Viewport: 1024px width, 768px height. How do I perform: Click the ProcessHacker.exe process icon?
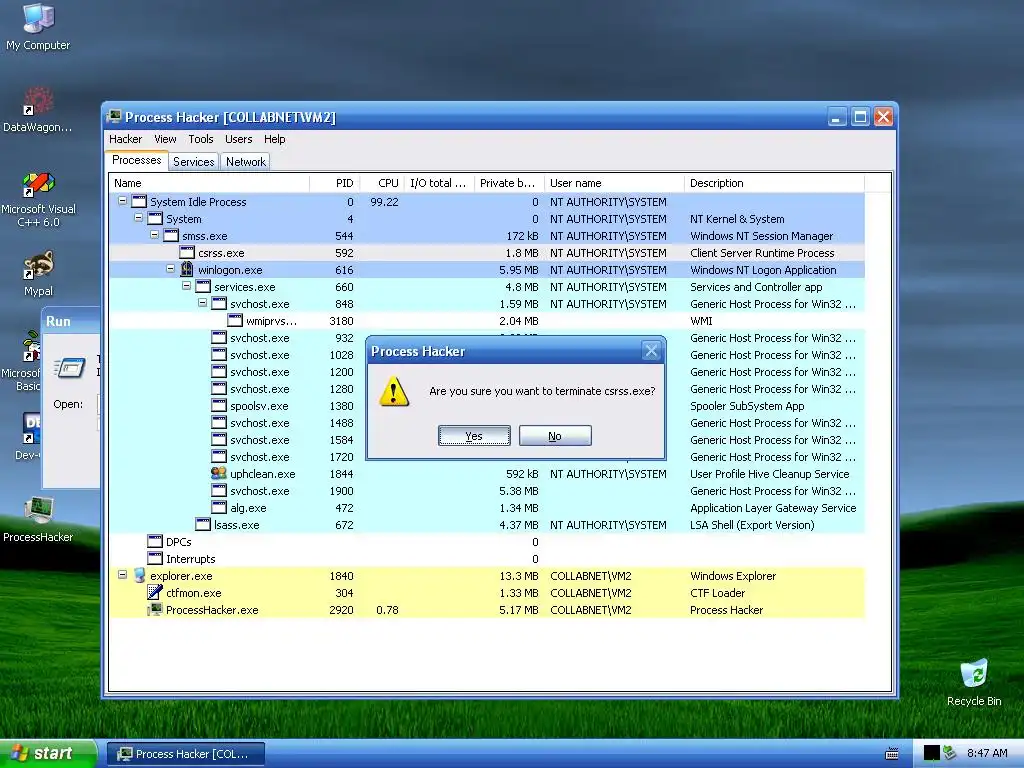(155, 609)
